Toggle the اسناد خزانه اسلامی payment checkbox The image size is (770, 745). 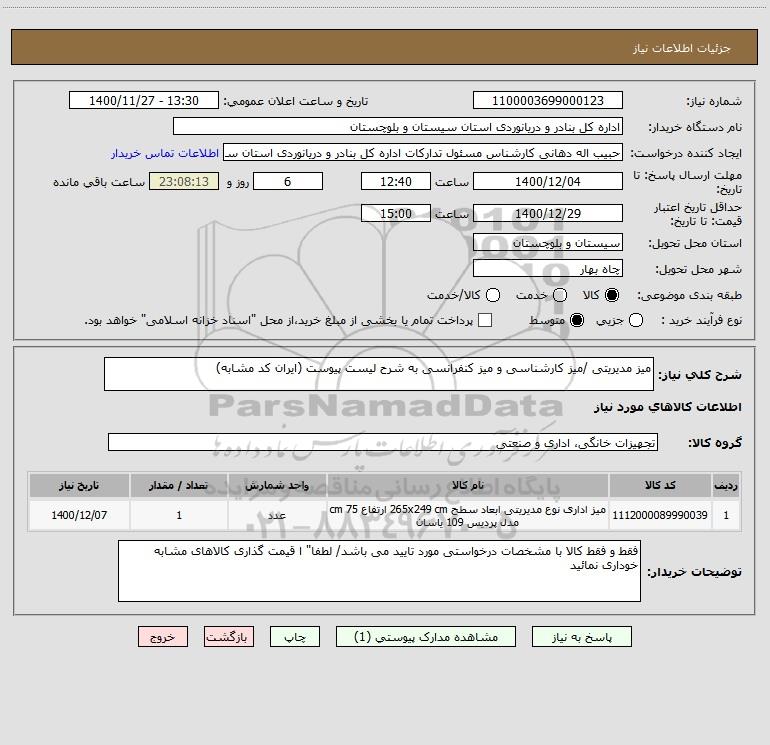point(485,320)
